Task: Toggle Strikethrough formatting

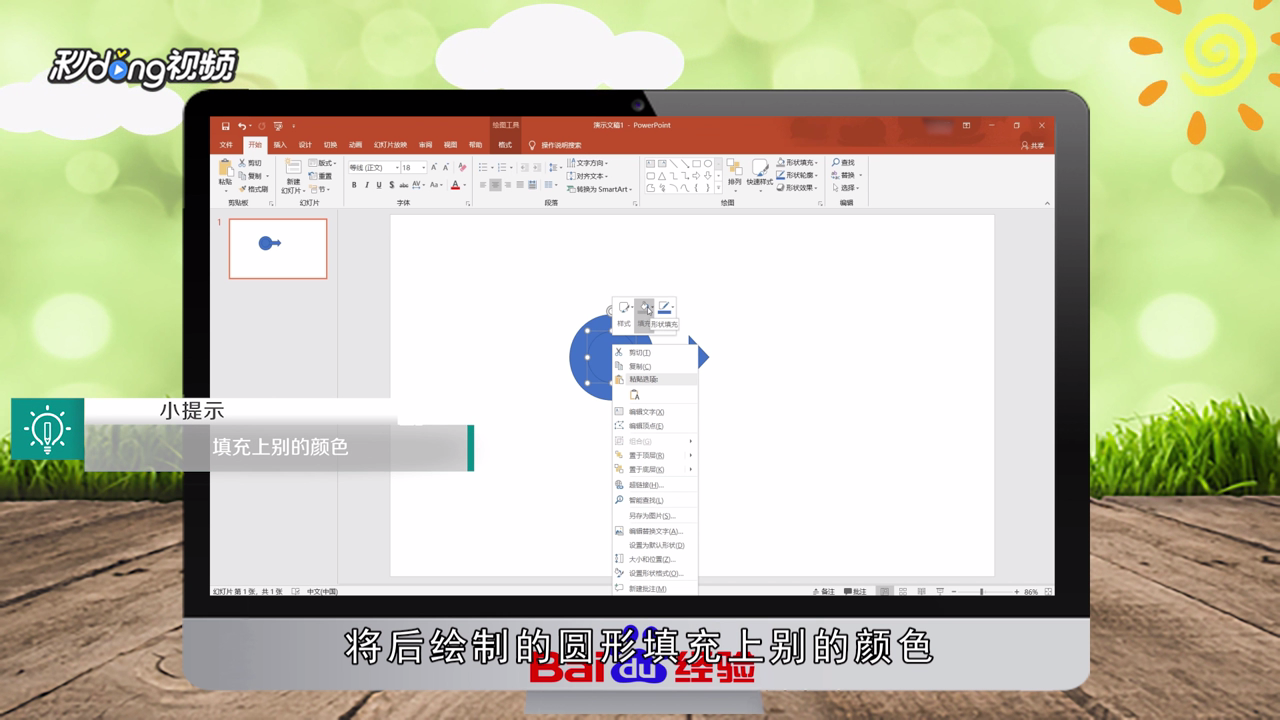Action: (x=403, y=185)
